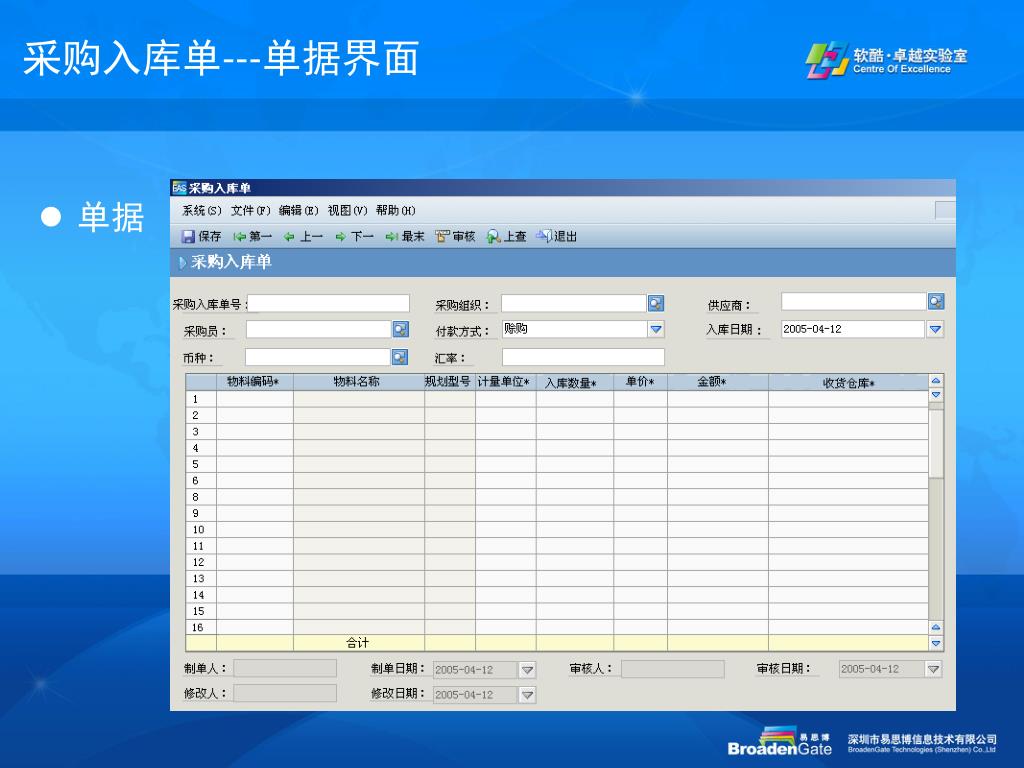This screenshot has width=1024, height=768.
Task: Collapse the 采购入库单 section header triangle
Action: tap(182, 263)
